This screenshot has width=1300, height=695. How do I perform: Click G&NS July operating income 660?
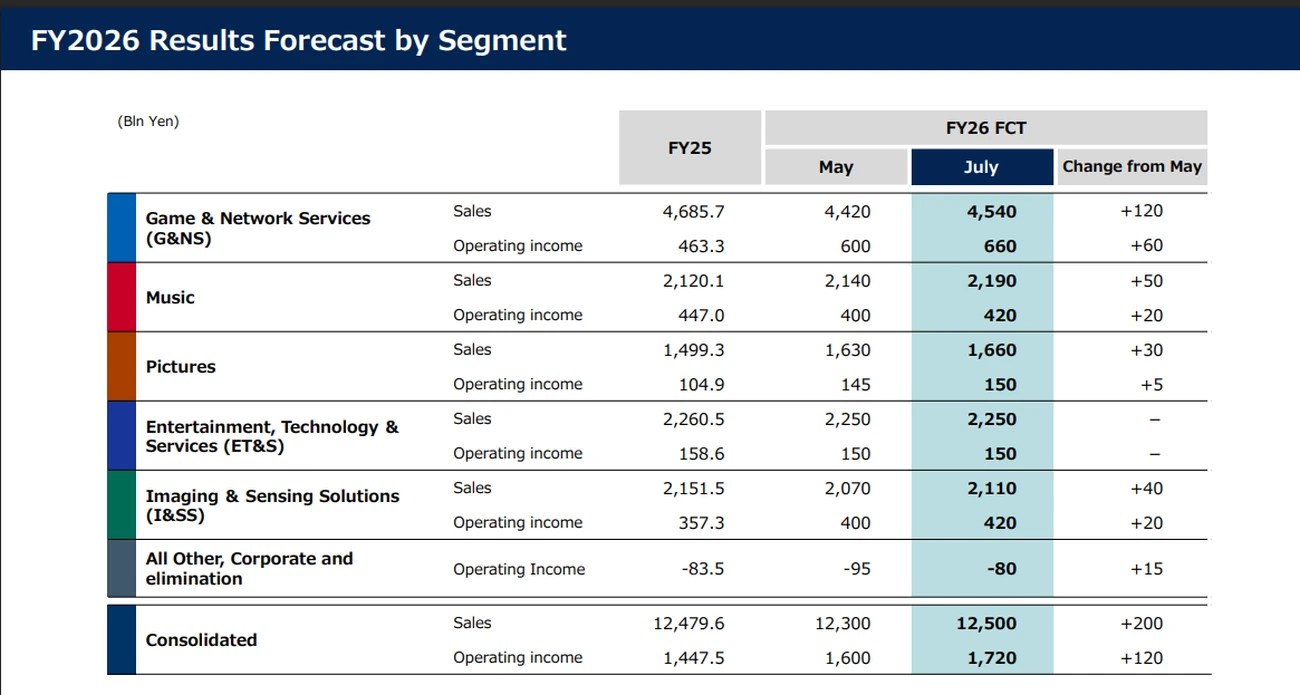[x=1000, y=246]
